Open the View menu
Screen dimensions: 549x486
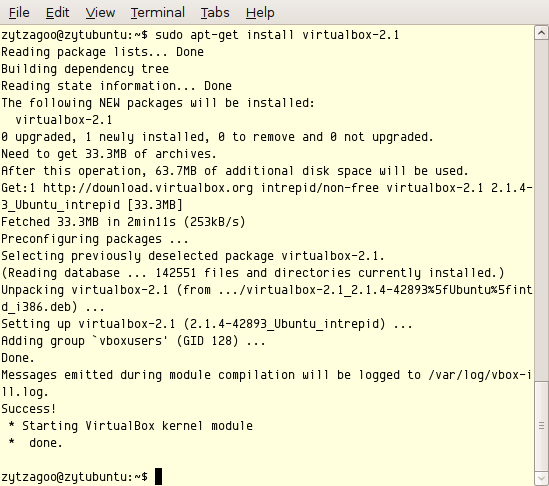[100, 13]
